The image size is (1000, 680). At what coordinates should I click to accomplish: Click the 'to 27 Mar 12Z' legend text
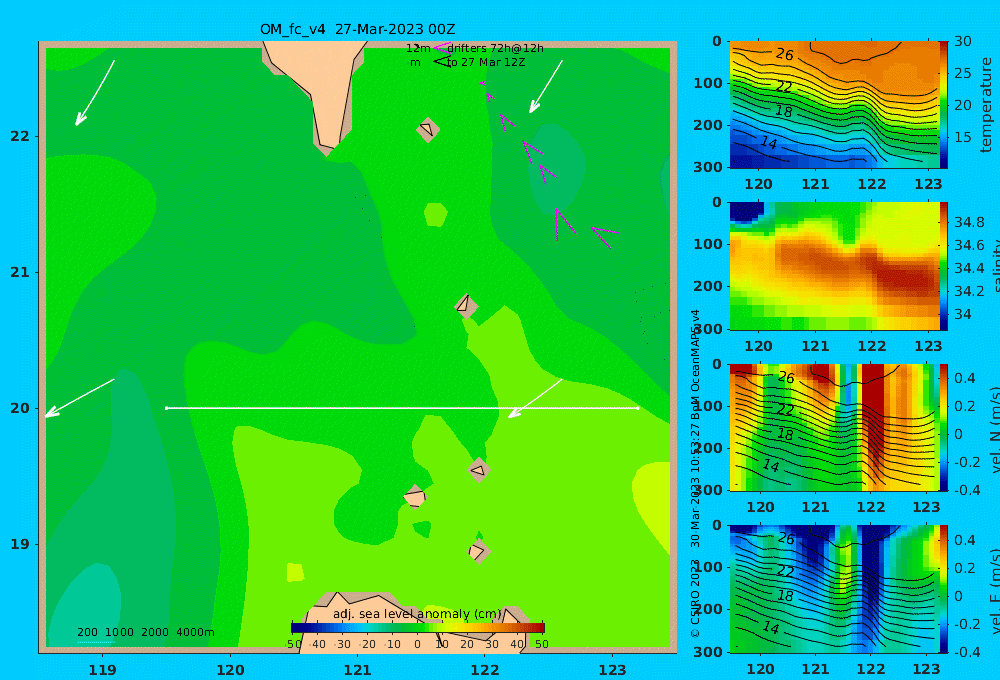(x=486, y=63)
